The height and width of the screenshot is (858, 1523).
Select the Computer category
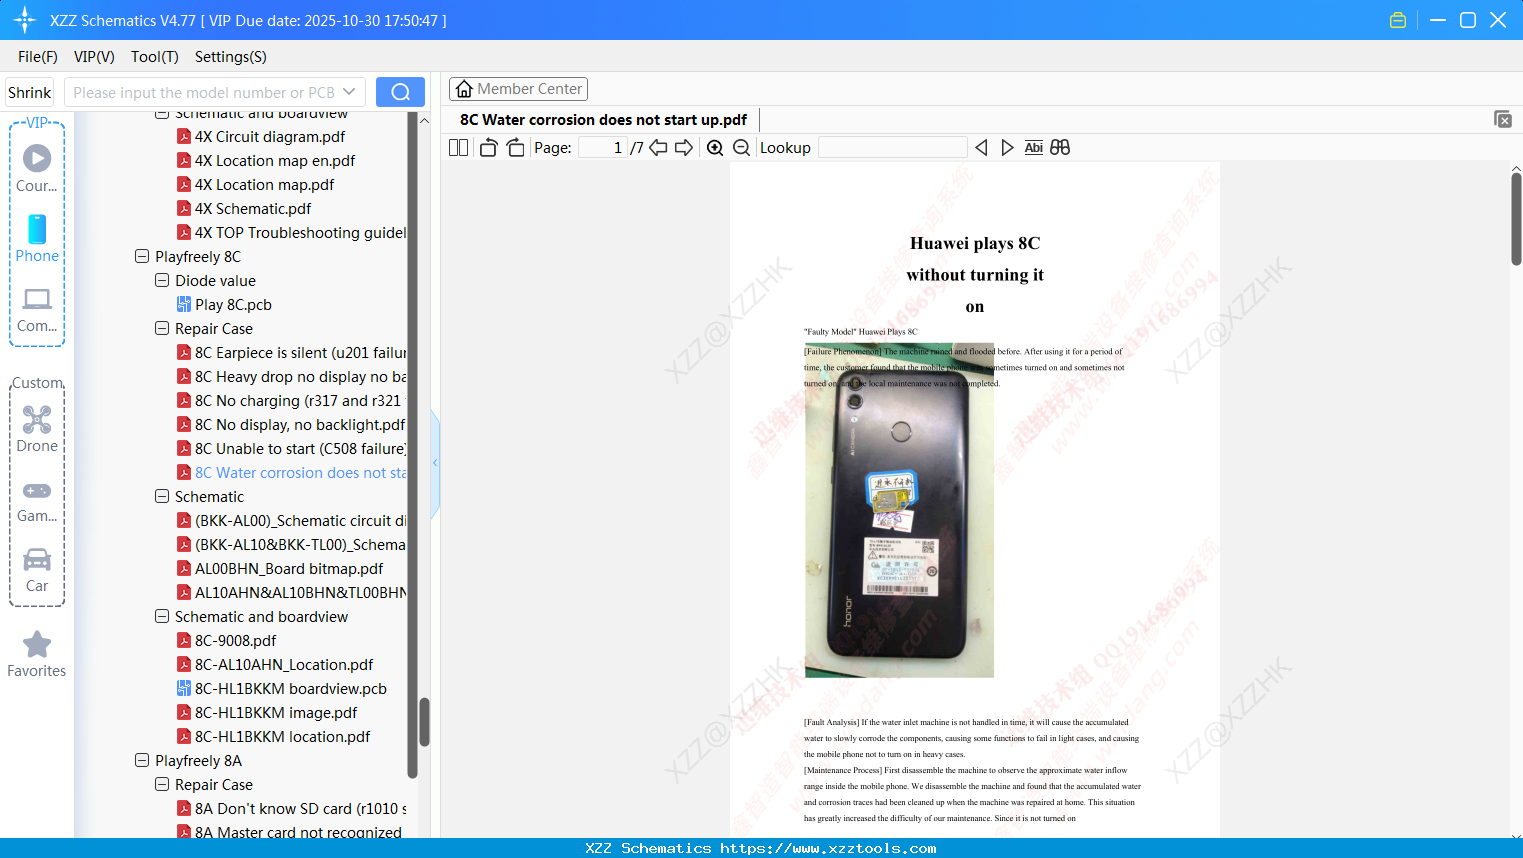pyautogui.click(x=37, y=310)
